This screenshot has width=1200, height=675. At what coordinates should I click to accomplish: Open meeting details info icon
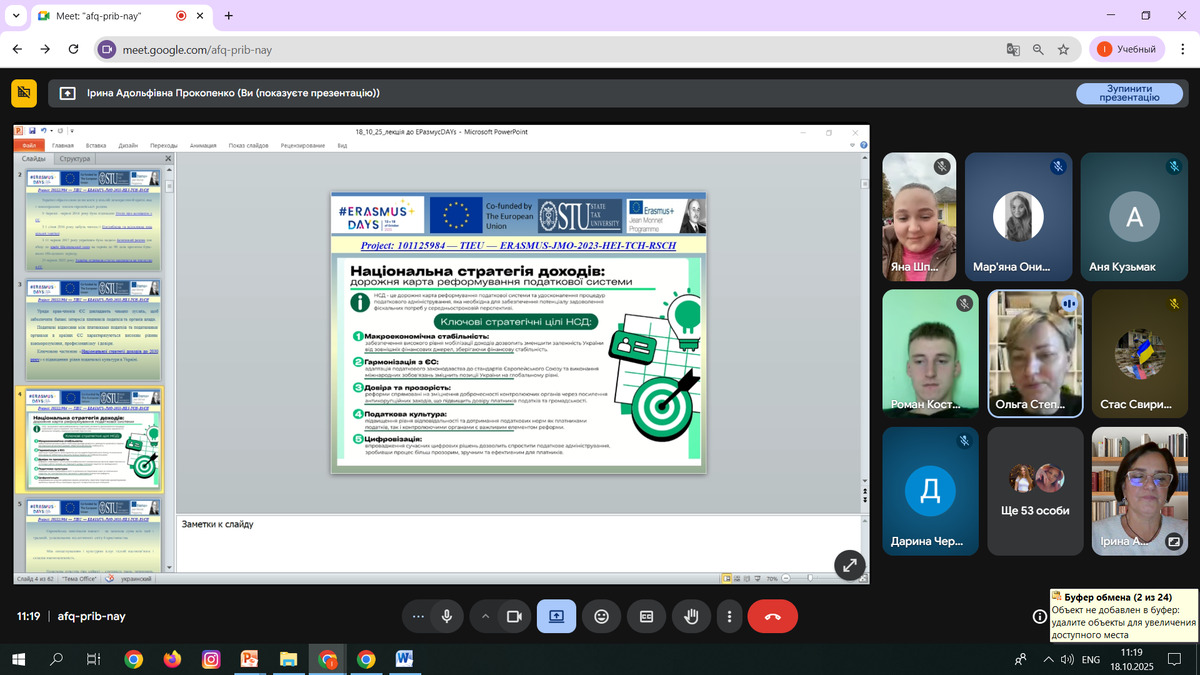(1040, 617)
